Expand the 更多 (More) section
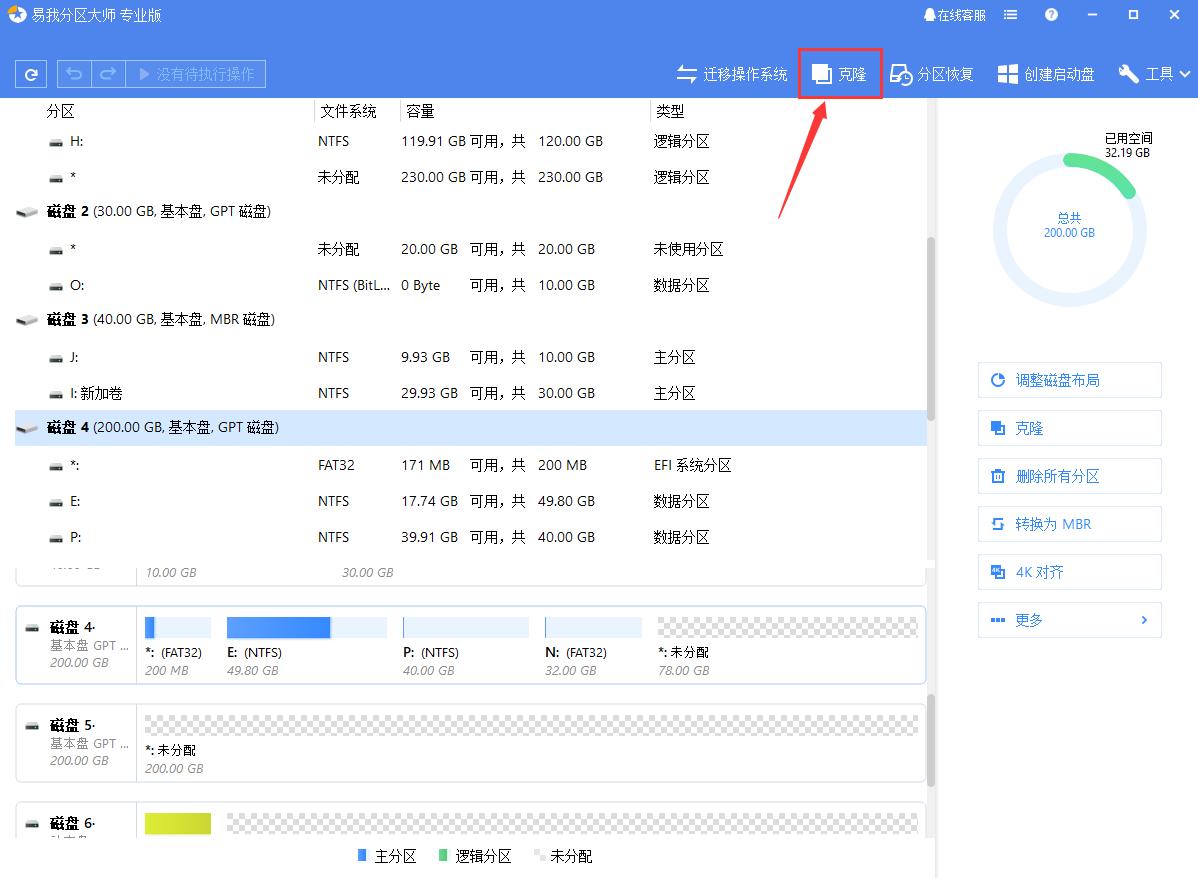This screenshot has width=1198, height=878. (x=1069, y=620)
